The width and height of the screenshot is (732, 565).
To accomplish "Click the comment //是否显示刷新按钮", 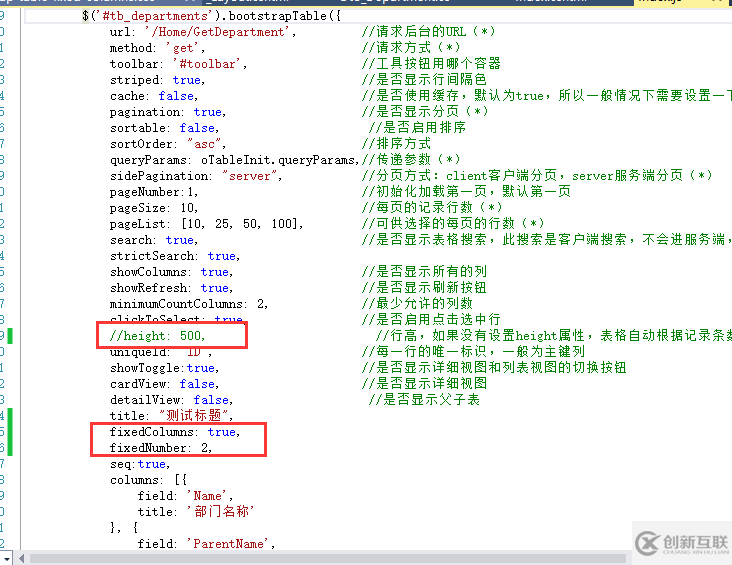I will [424, 288].
